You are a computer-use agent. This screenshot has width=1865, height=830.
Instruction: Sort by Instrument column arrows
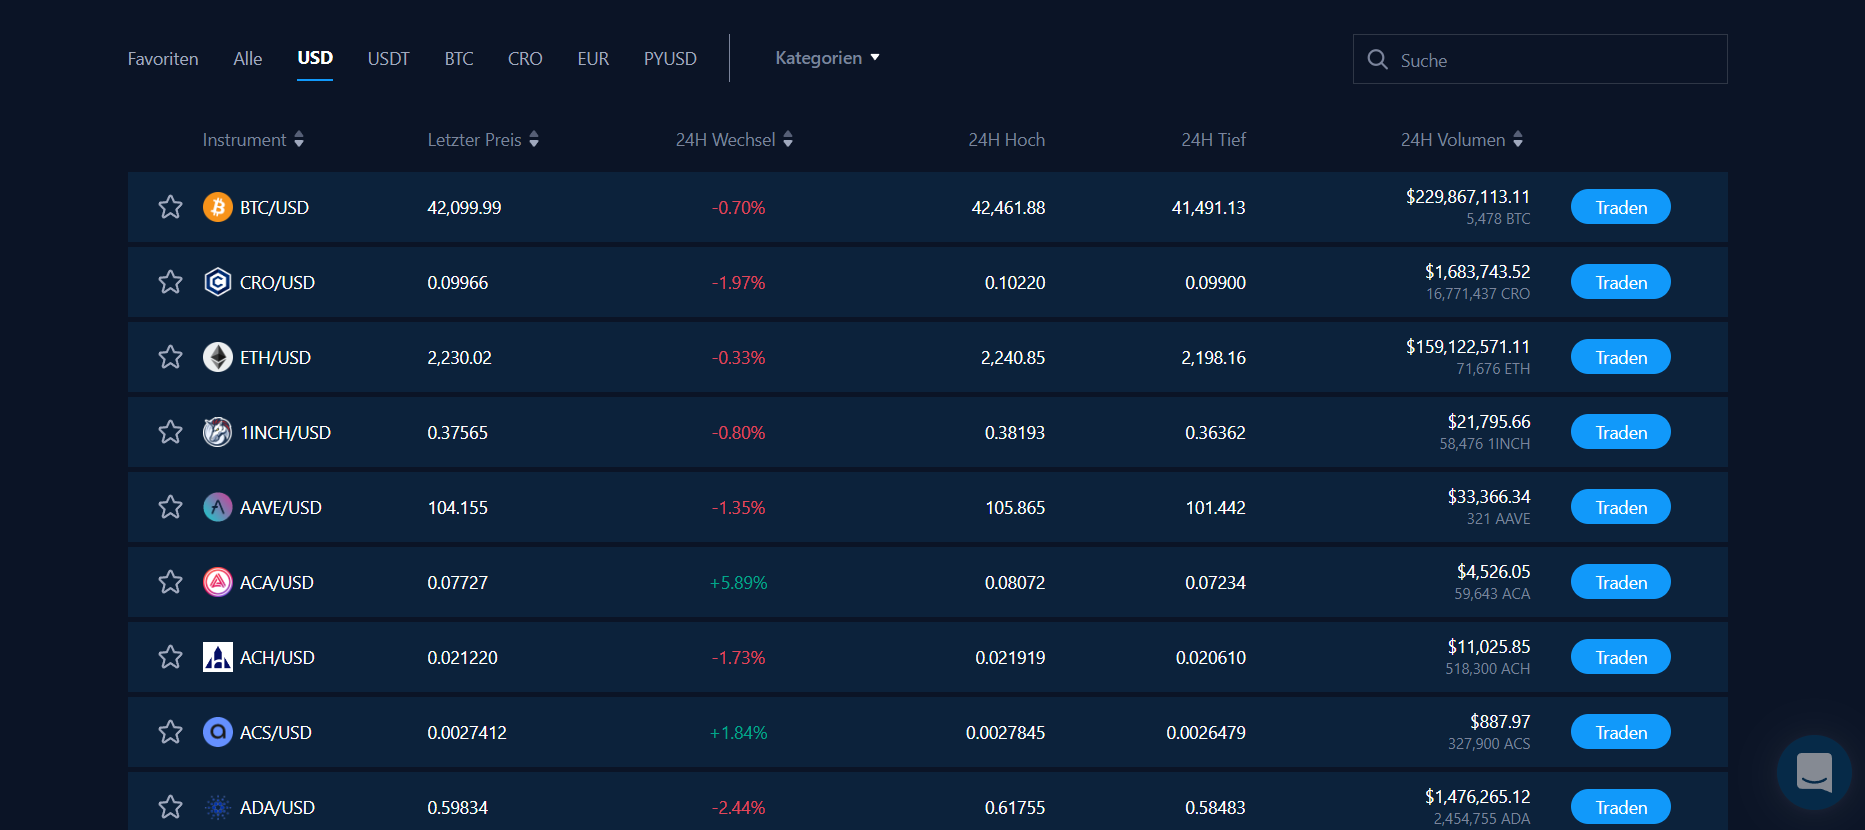299,140
